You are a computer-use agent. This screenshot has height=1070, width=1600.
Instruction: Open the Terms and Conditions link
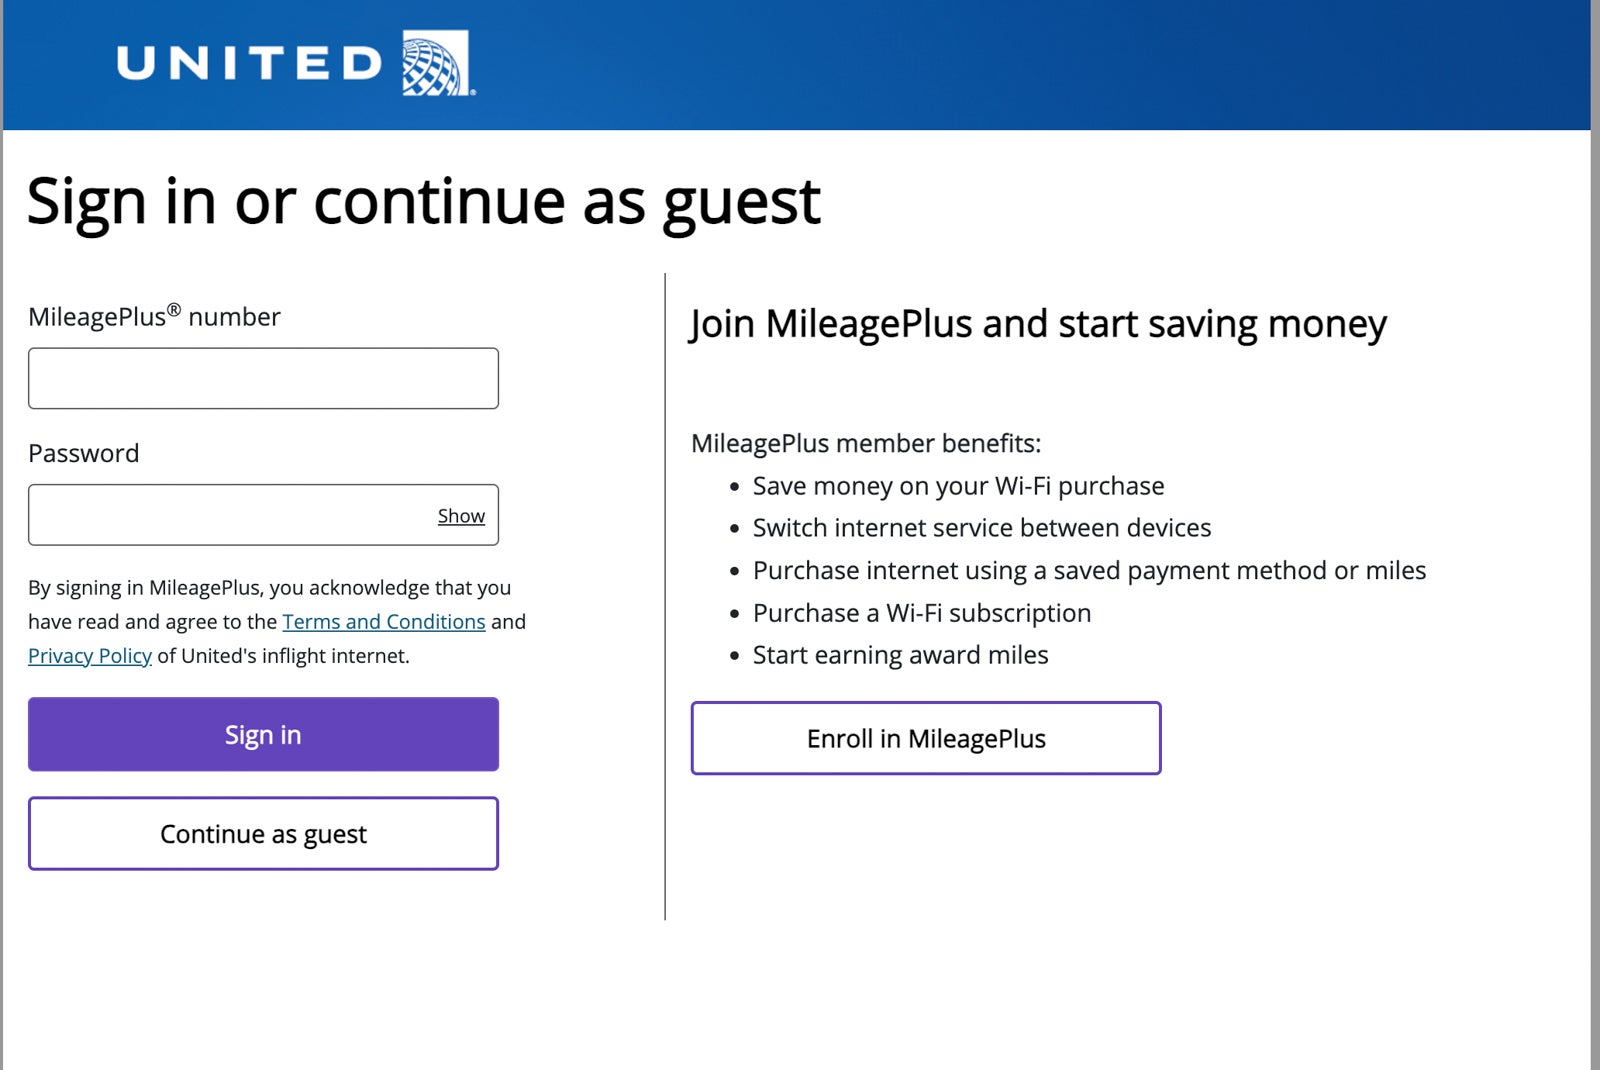pyautogui.click(x=383, y=622)
